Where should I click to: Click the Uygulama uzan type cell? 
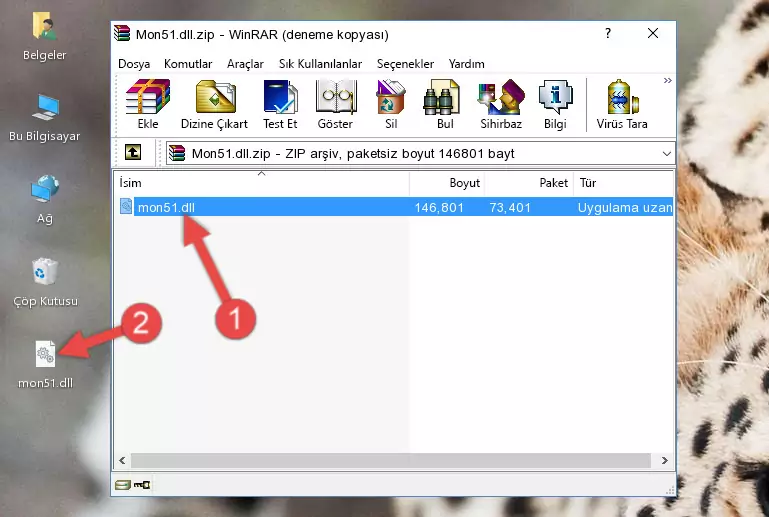point(624,207)
